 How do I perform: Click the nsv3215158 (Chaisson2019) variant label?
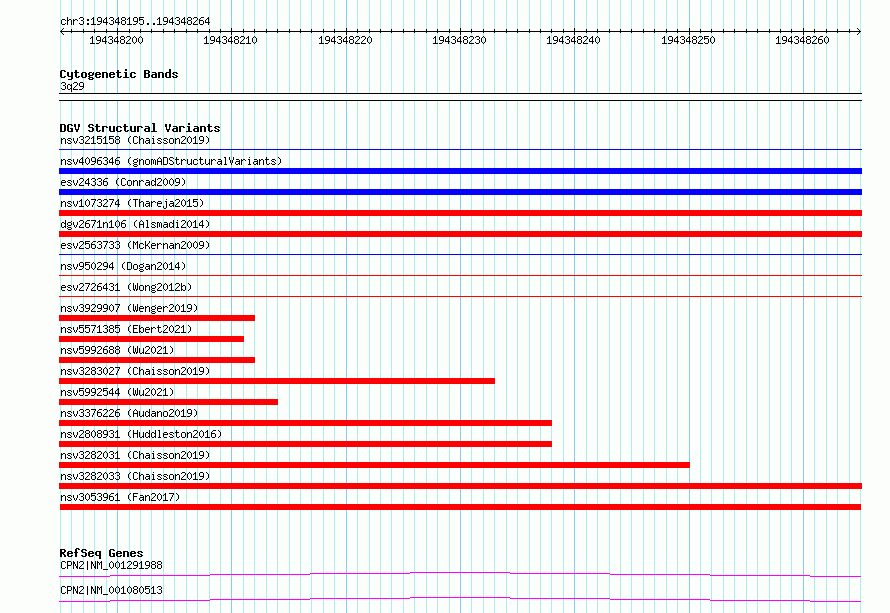(x=135, y=140)
